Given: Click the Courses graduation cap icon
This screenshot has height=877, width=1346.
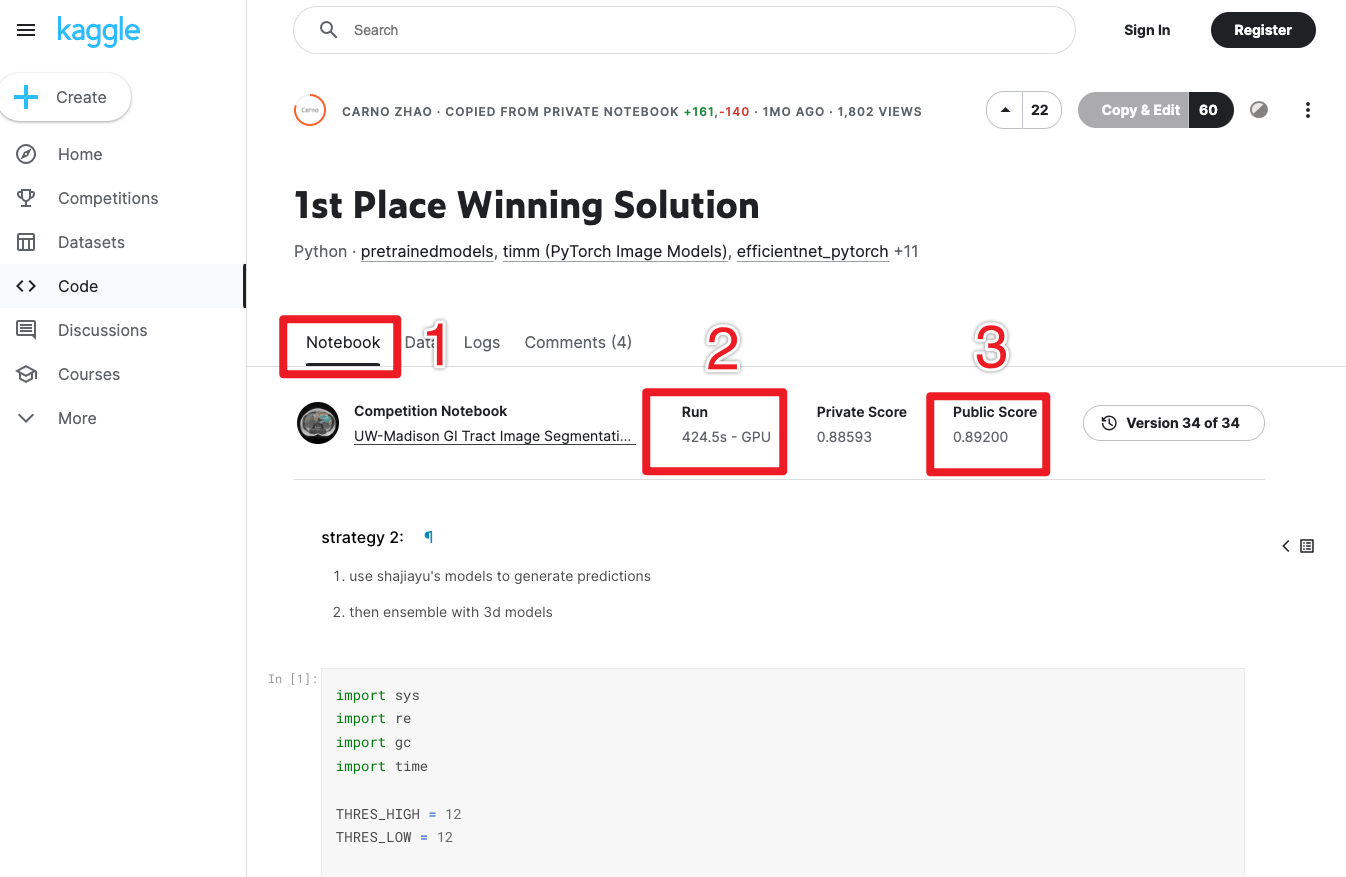Looking at the screenshot, I should point(27,374).
